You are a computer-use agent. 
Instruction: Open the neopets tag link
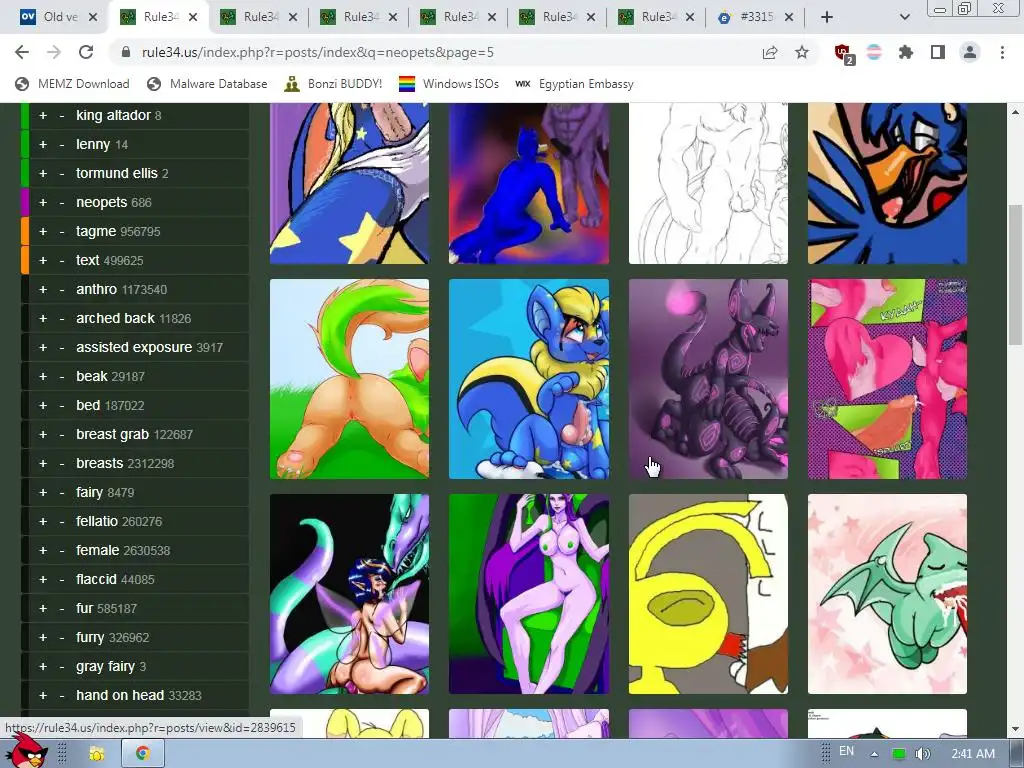101,202
